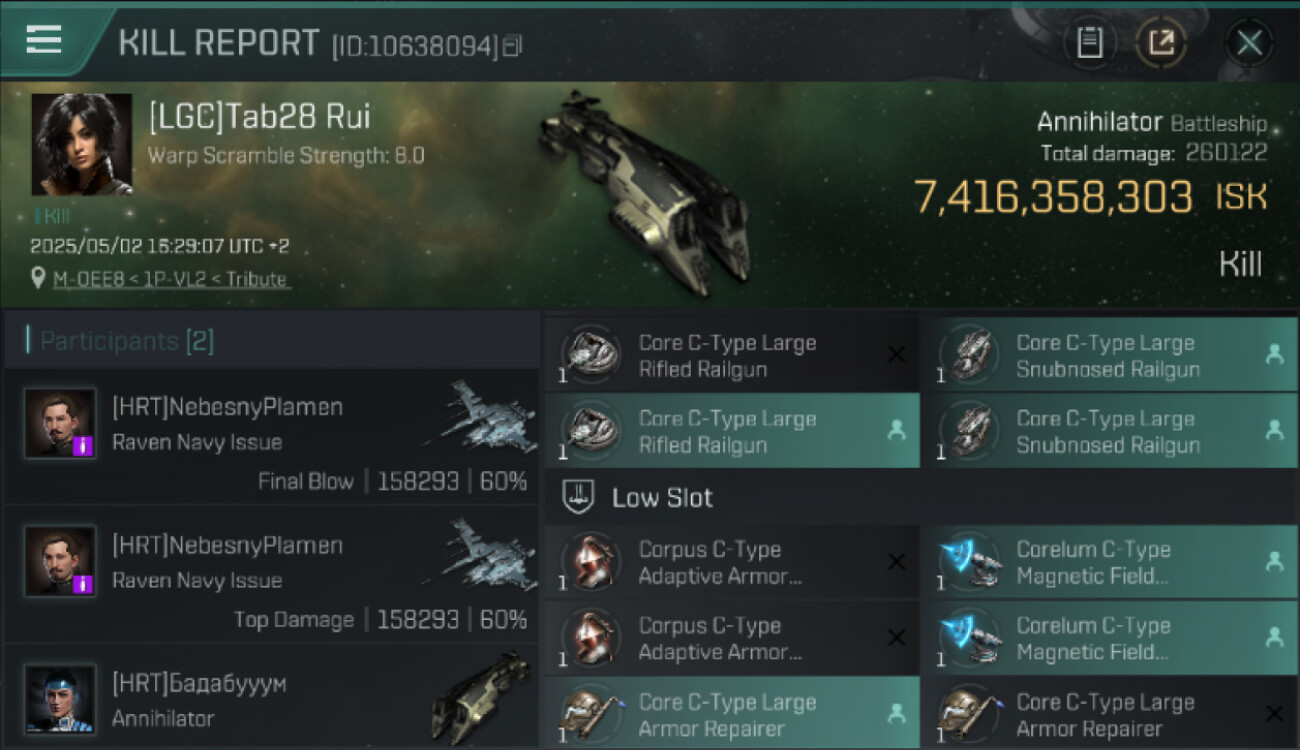Image resolution: width=1300 pixels, height=750 pixels.
Task: View Tab28 Rui's character portrait
Action: pos(82,144)
